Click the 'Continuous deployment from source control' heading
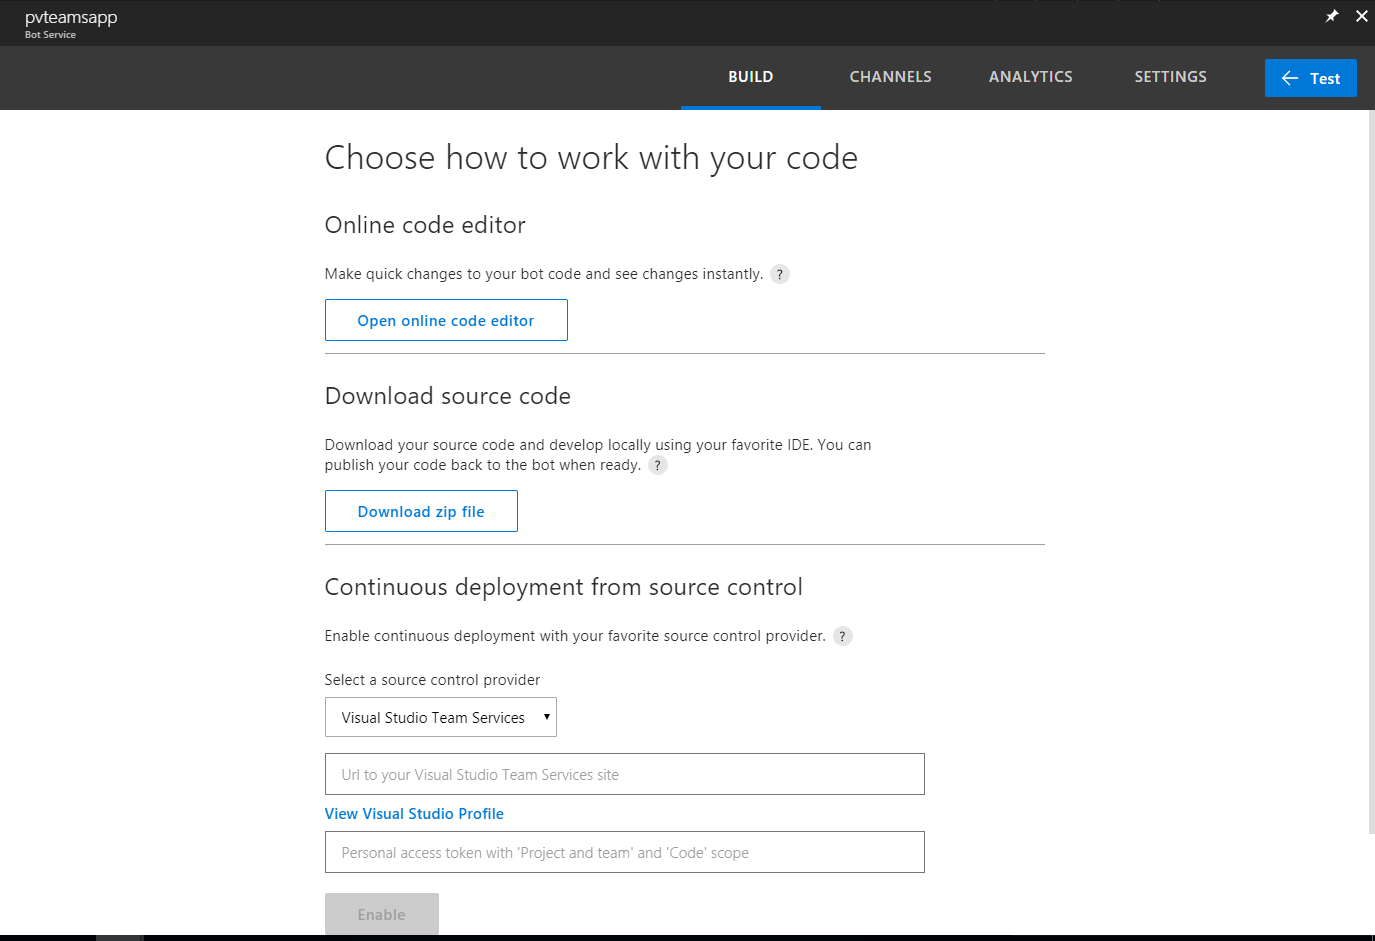 (563, 587)
